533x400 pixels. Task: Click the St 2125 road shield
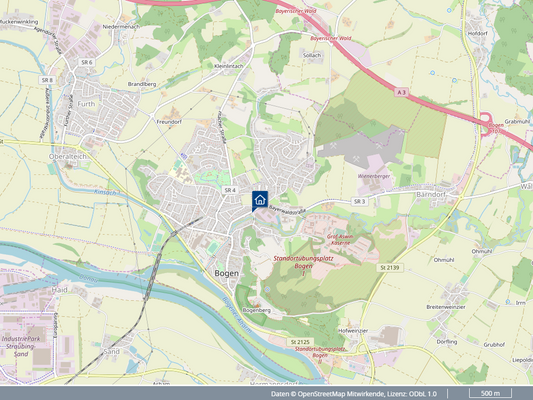click(x=300, y=342)
